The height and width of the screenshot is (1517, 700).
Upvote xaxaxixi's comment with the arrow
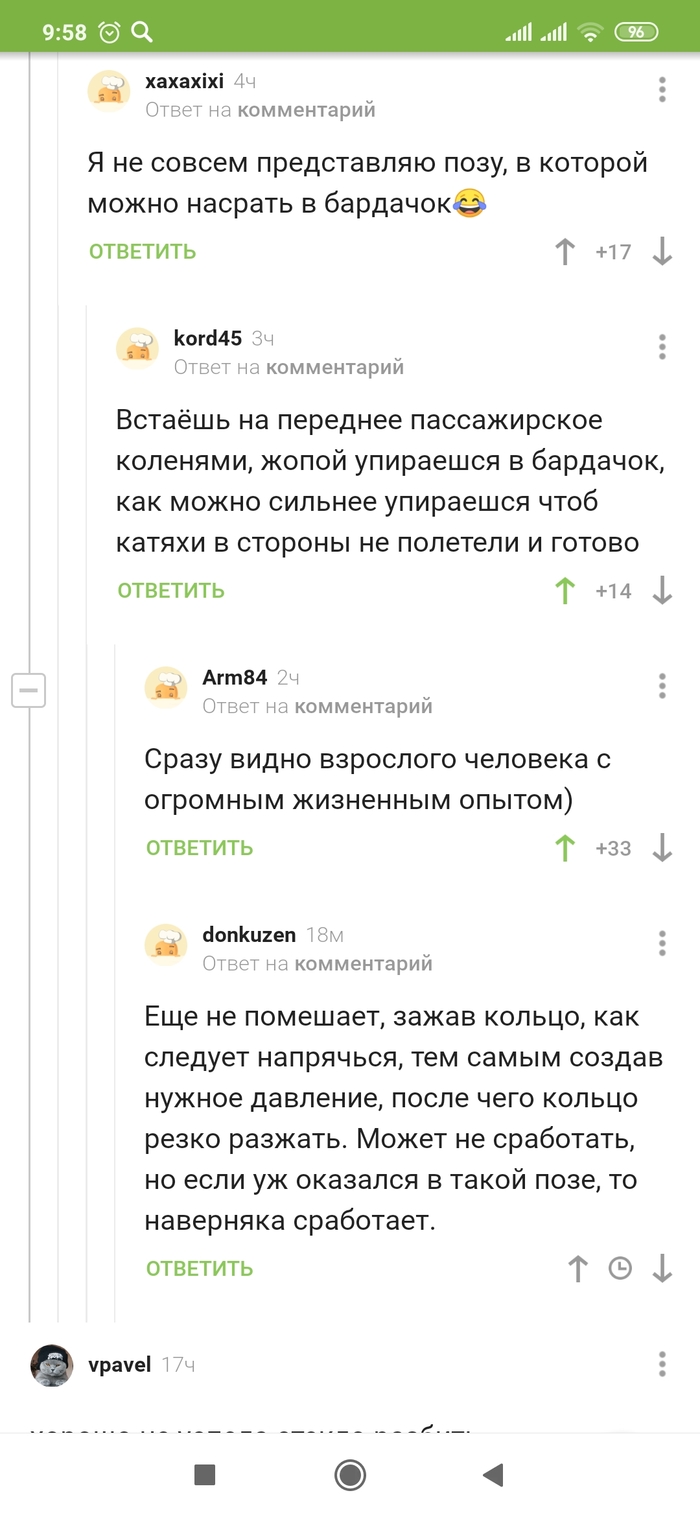point(565,252)
